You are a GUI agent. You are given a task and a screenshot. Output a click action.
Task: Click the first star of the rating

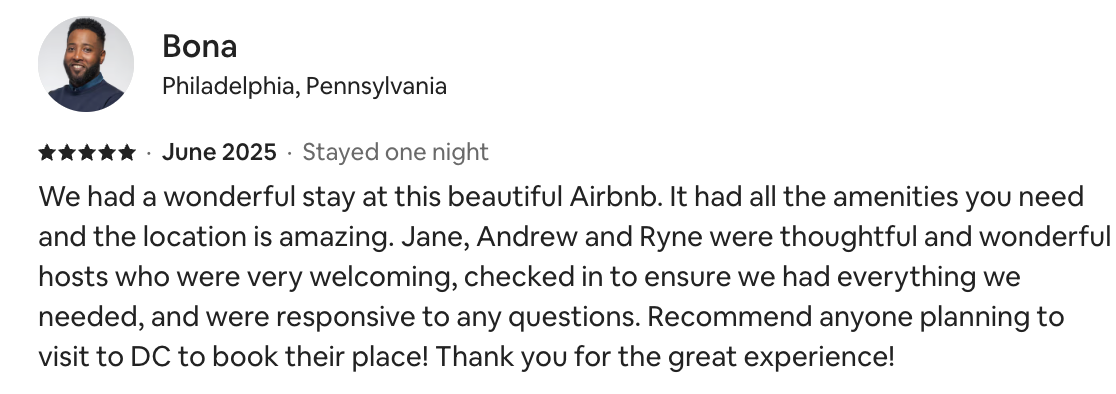click(47, 152)
